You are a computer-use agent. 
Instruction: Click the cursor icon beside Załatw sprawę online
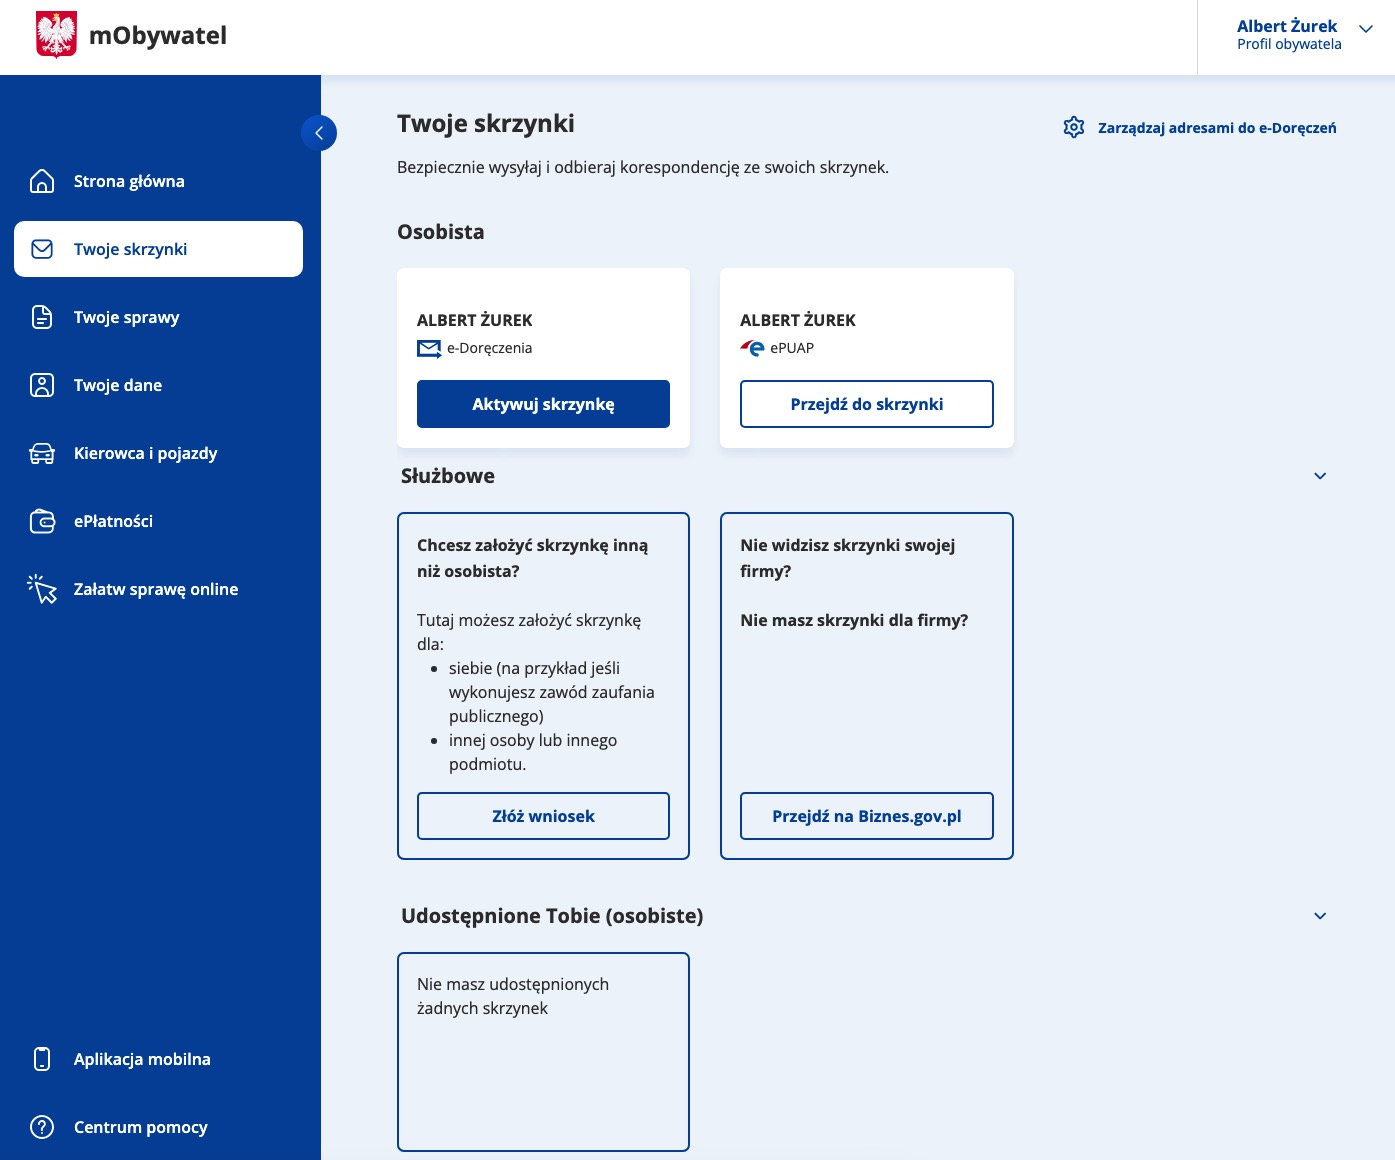42,589
